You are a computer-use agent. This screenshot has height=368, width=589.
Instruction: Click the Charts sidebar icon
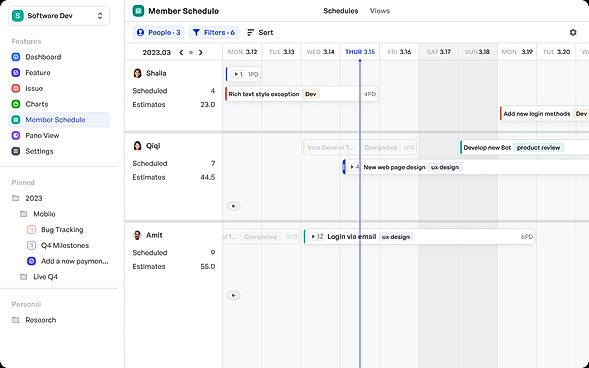click(16, 104)
